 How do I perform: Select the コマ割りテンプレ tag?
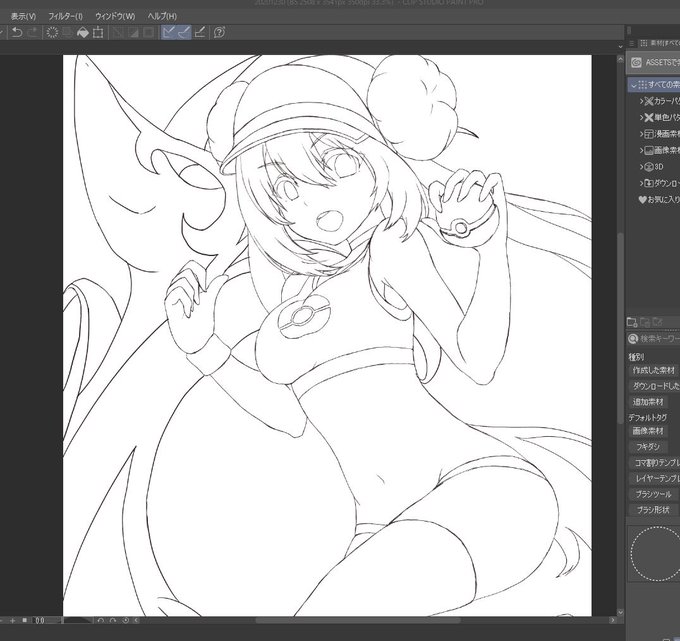654,463
